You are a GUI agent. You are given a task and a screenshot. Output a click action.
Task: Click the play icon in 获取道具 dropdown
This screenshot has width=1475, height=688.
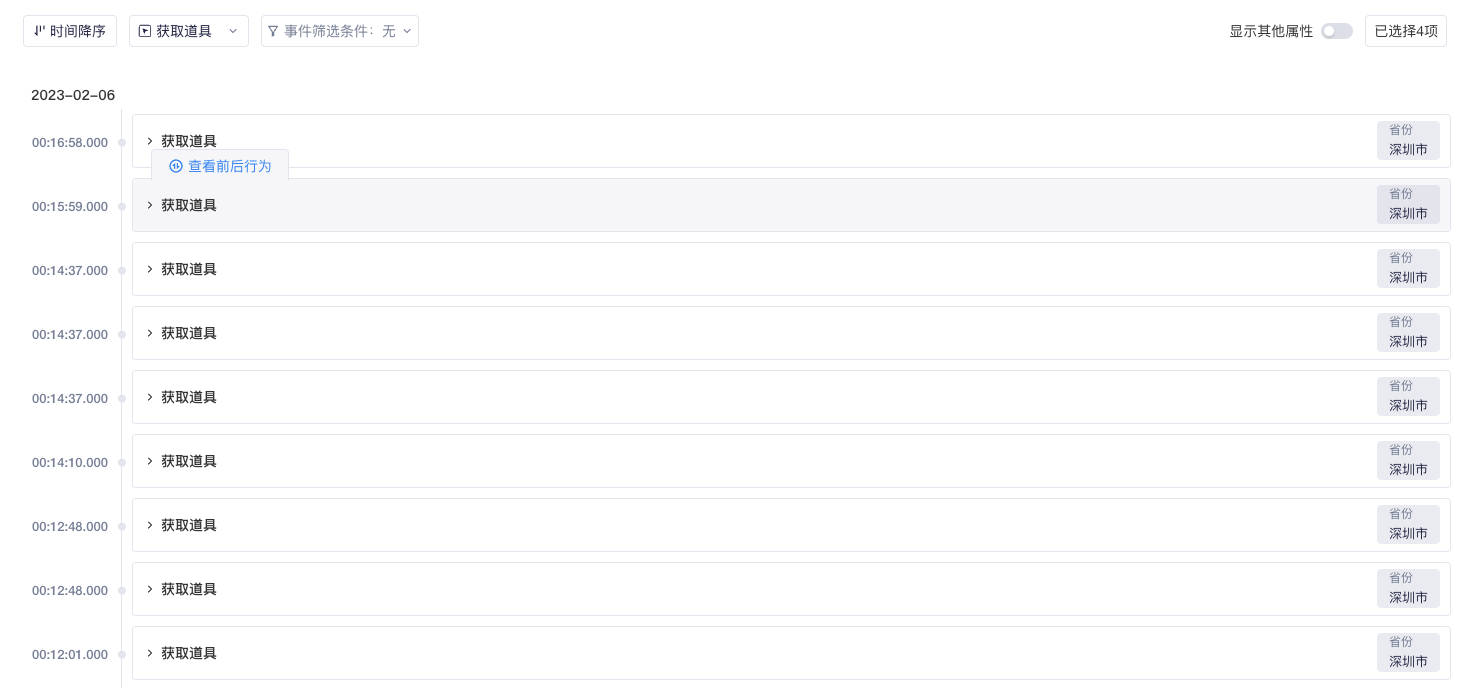[x=145, y=31]
